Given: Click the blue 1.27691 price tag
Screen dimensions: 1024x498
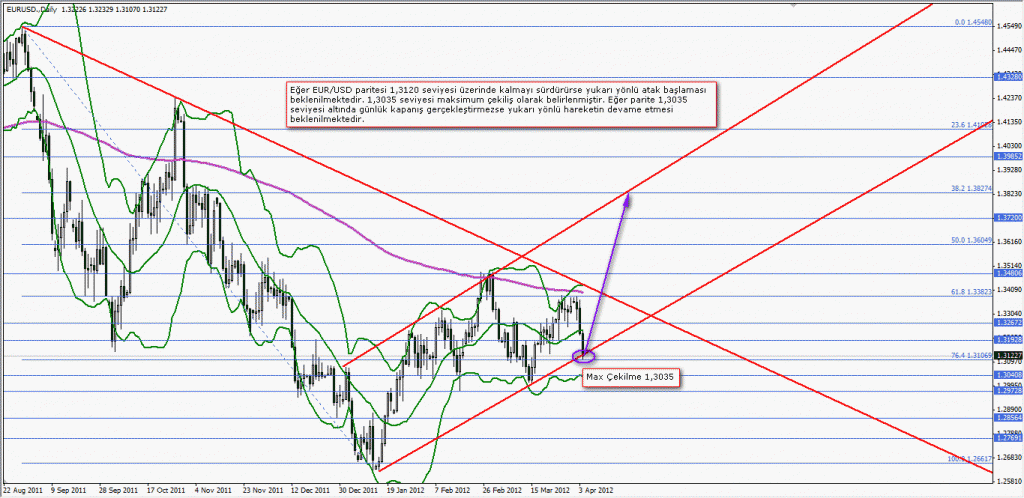Looking at the screenshot, I should coord(1009,439).
